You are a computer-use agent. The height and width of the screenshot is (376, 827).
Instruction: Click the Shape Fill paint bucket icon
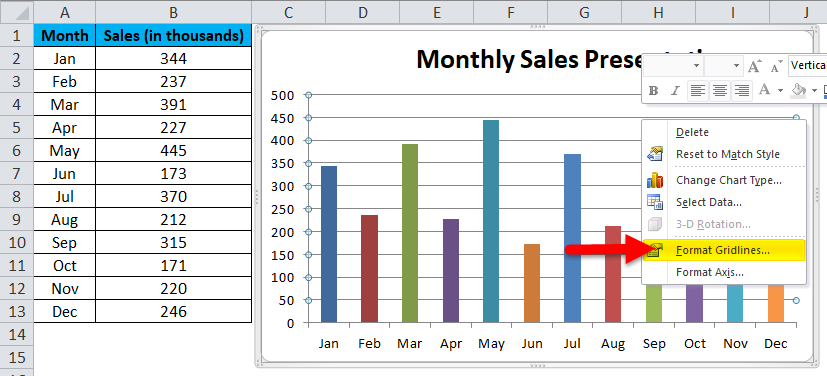tap(799, 90)
